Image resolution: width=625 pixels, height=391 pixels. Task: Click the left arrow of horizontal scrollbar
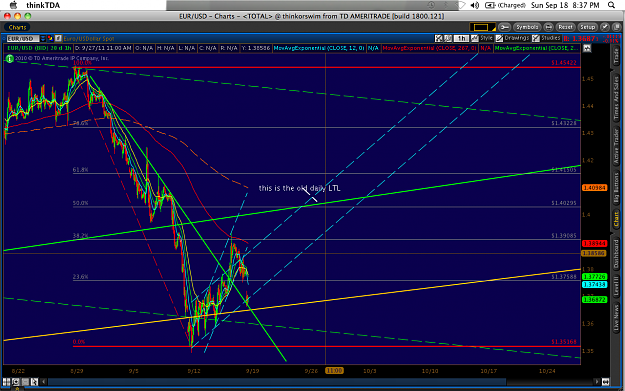43,382
